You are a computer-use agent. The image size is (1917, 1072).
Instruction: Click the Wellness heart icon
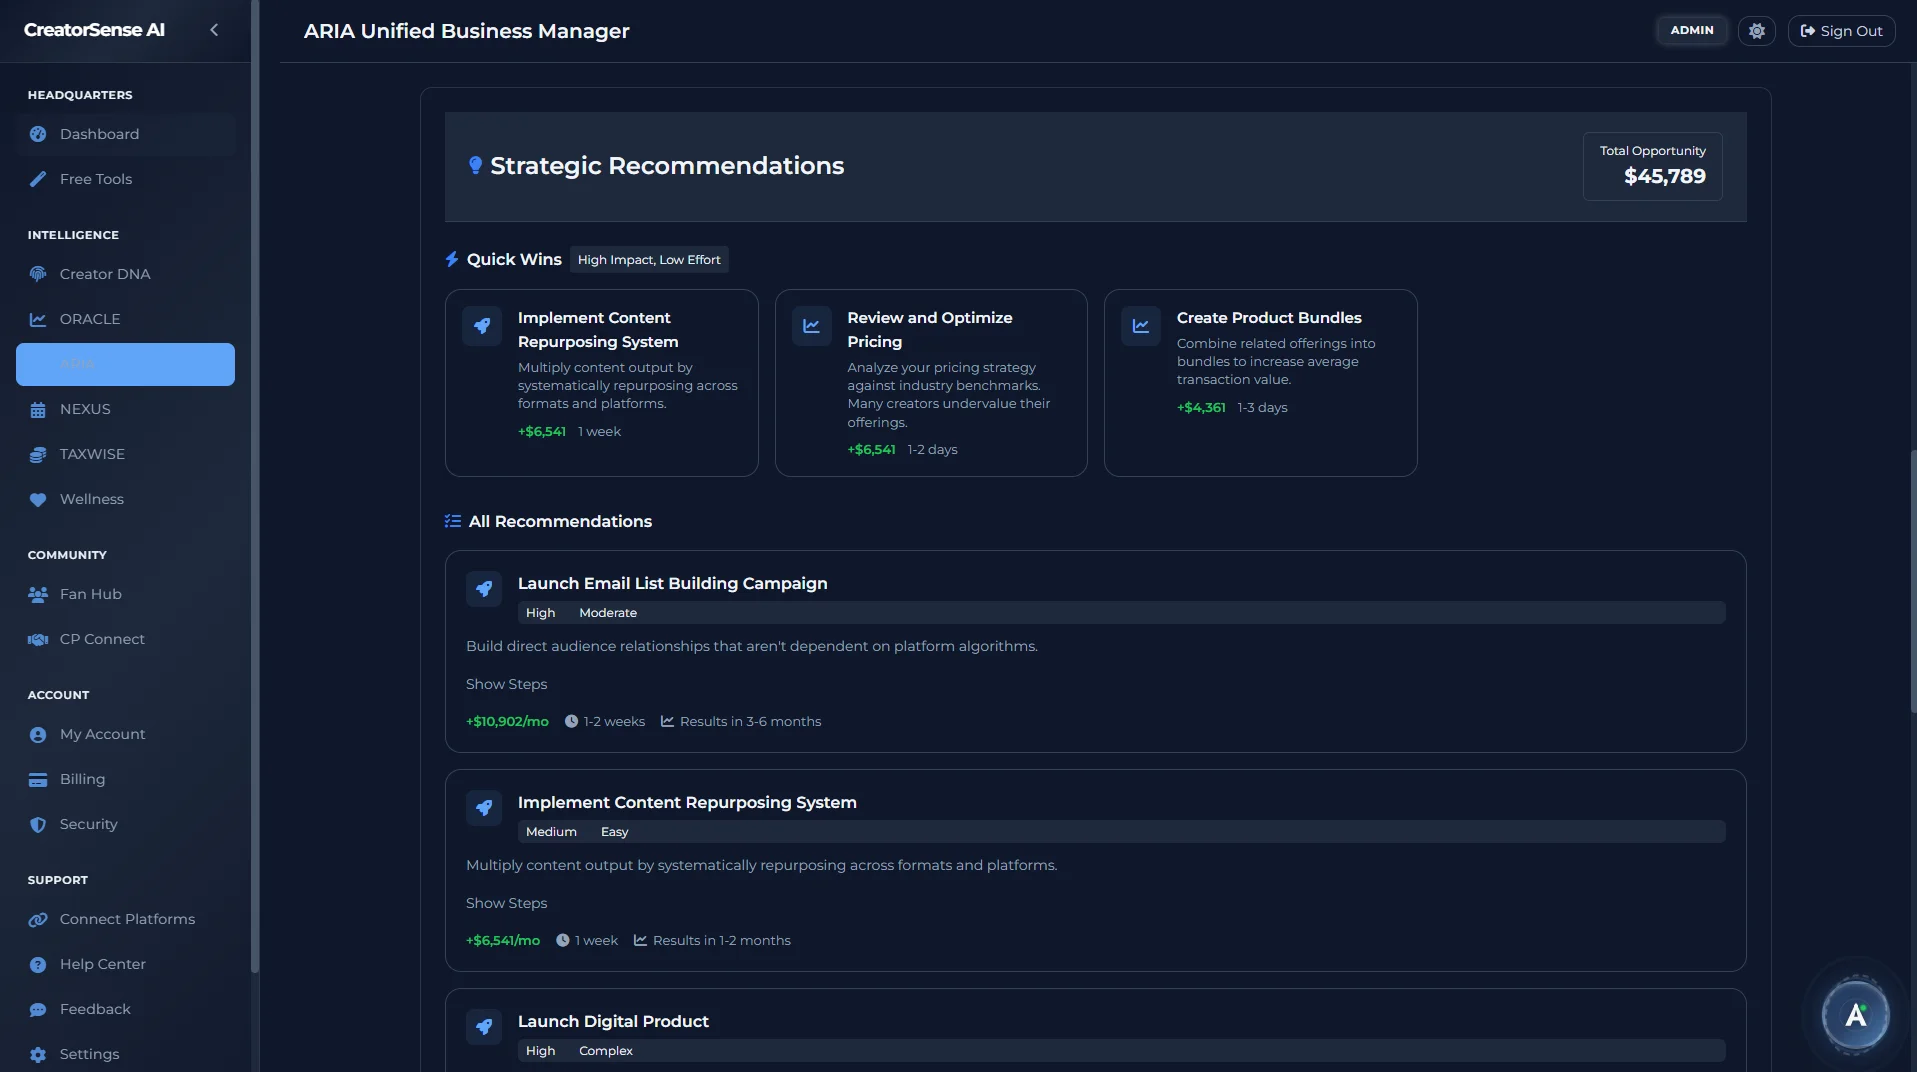tap(37, 499)
